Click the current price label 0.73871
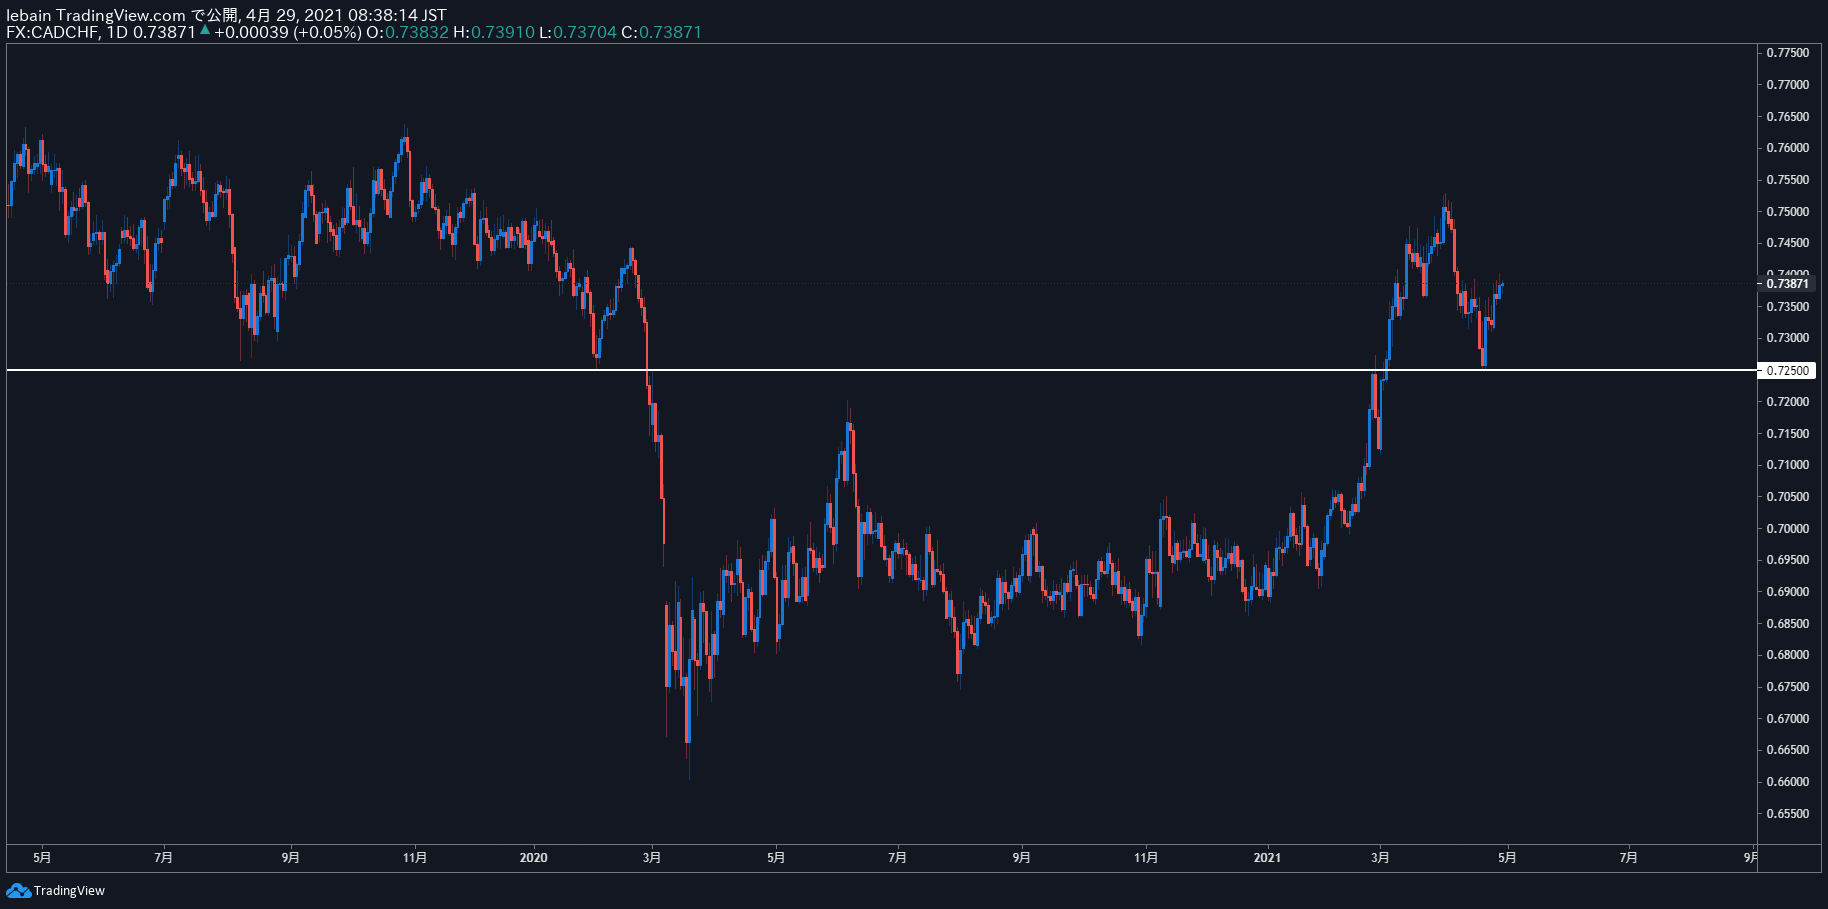Image resolution: width=1828 pixels, height=909 pixels. click(1787, 284)
